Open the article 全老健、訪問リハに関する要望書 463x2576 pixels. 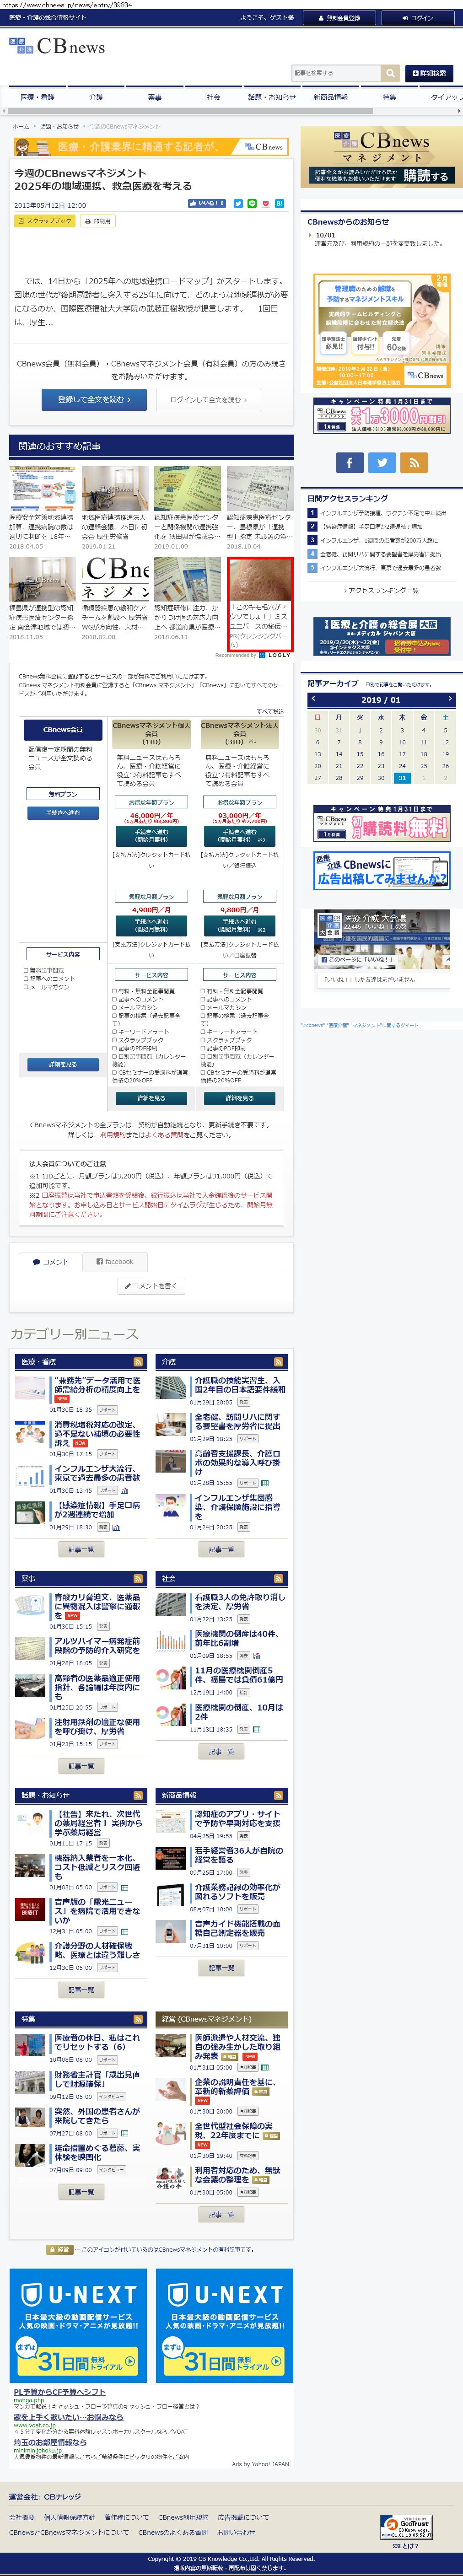237,1422
